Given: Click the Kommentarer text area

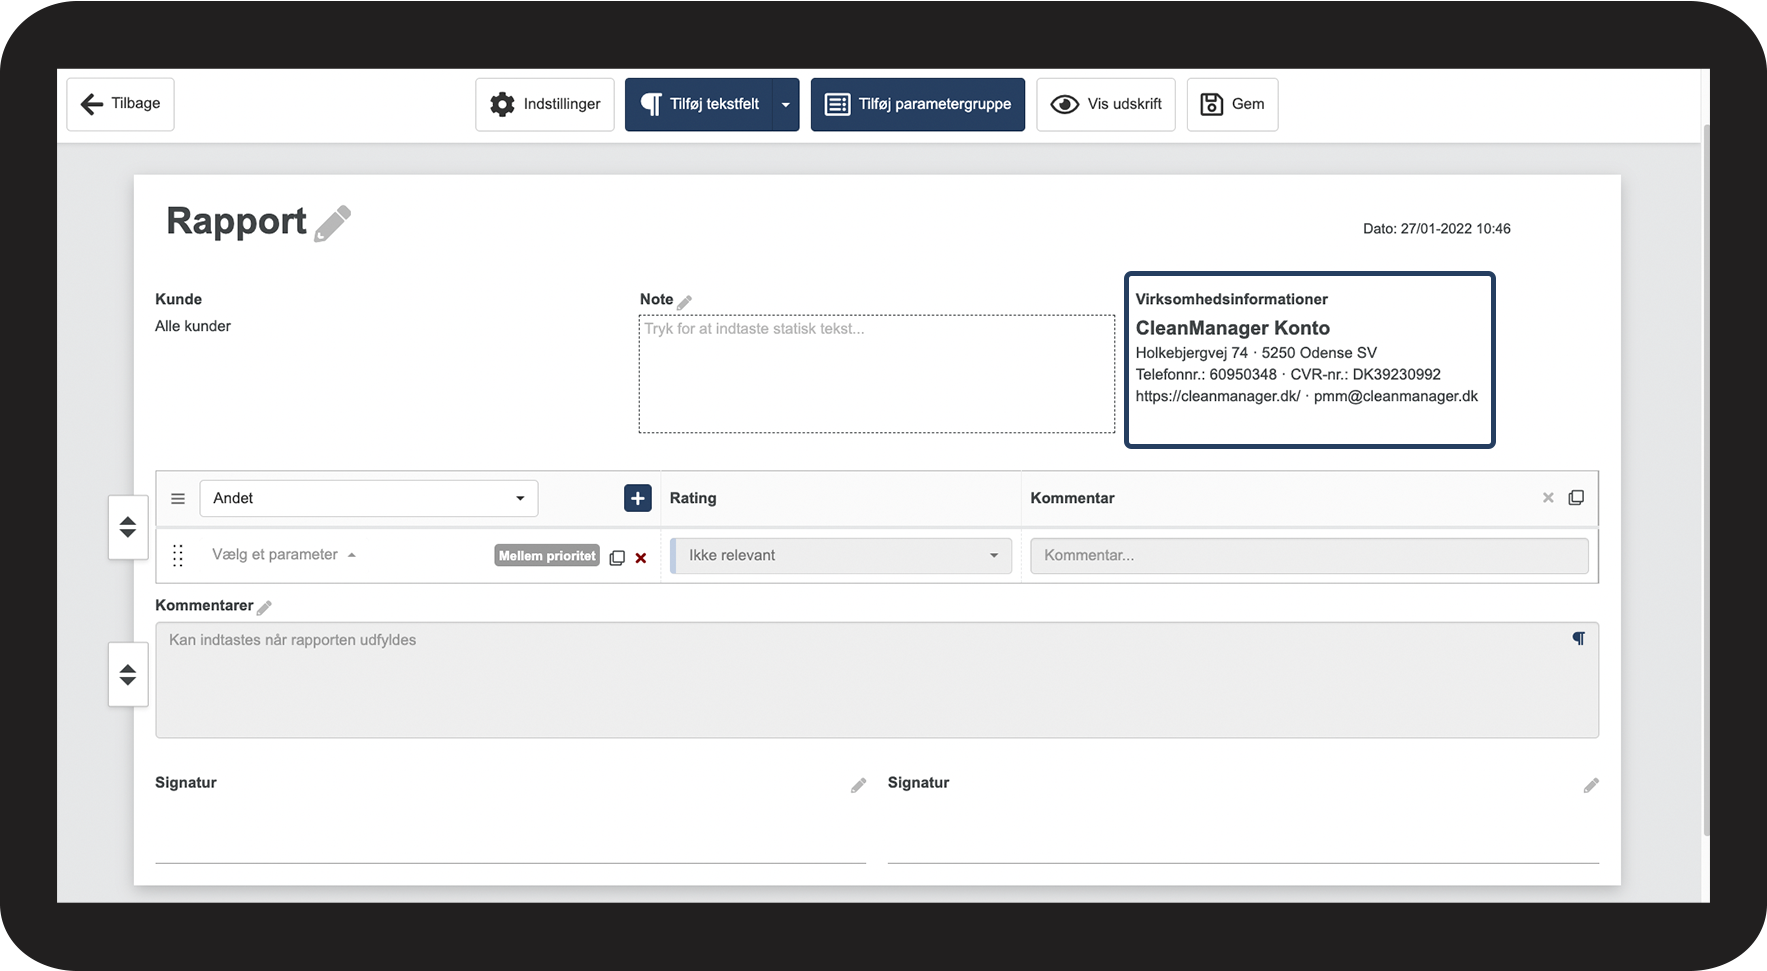Looking at the screenshot, I should (x=877, y=680).
